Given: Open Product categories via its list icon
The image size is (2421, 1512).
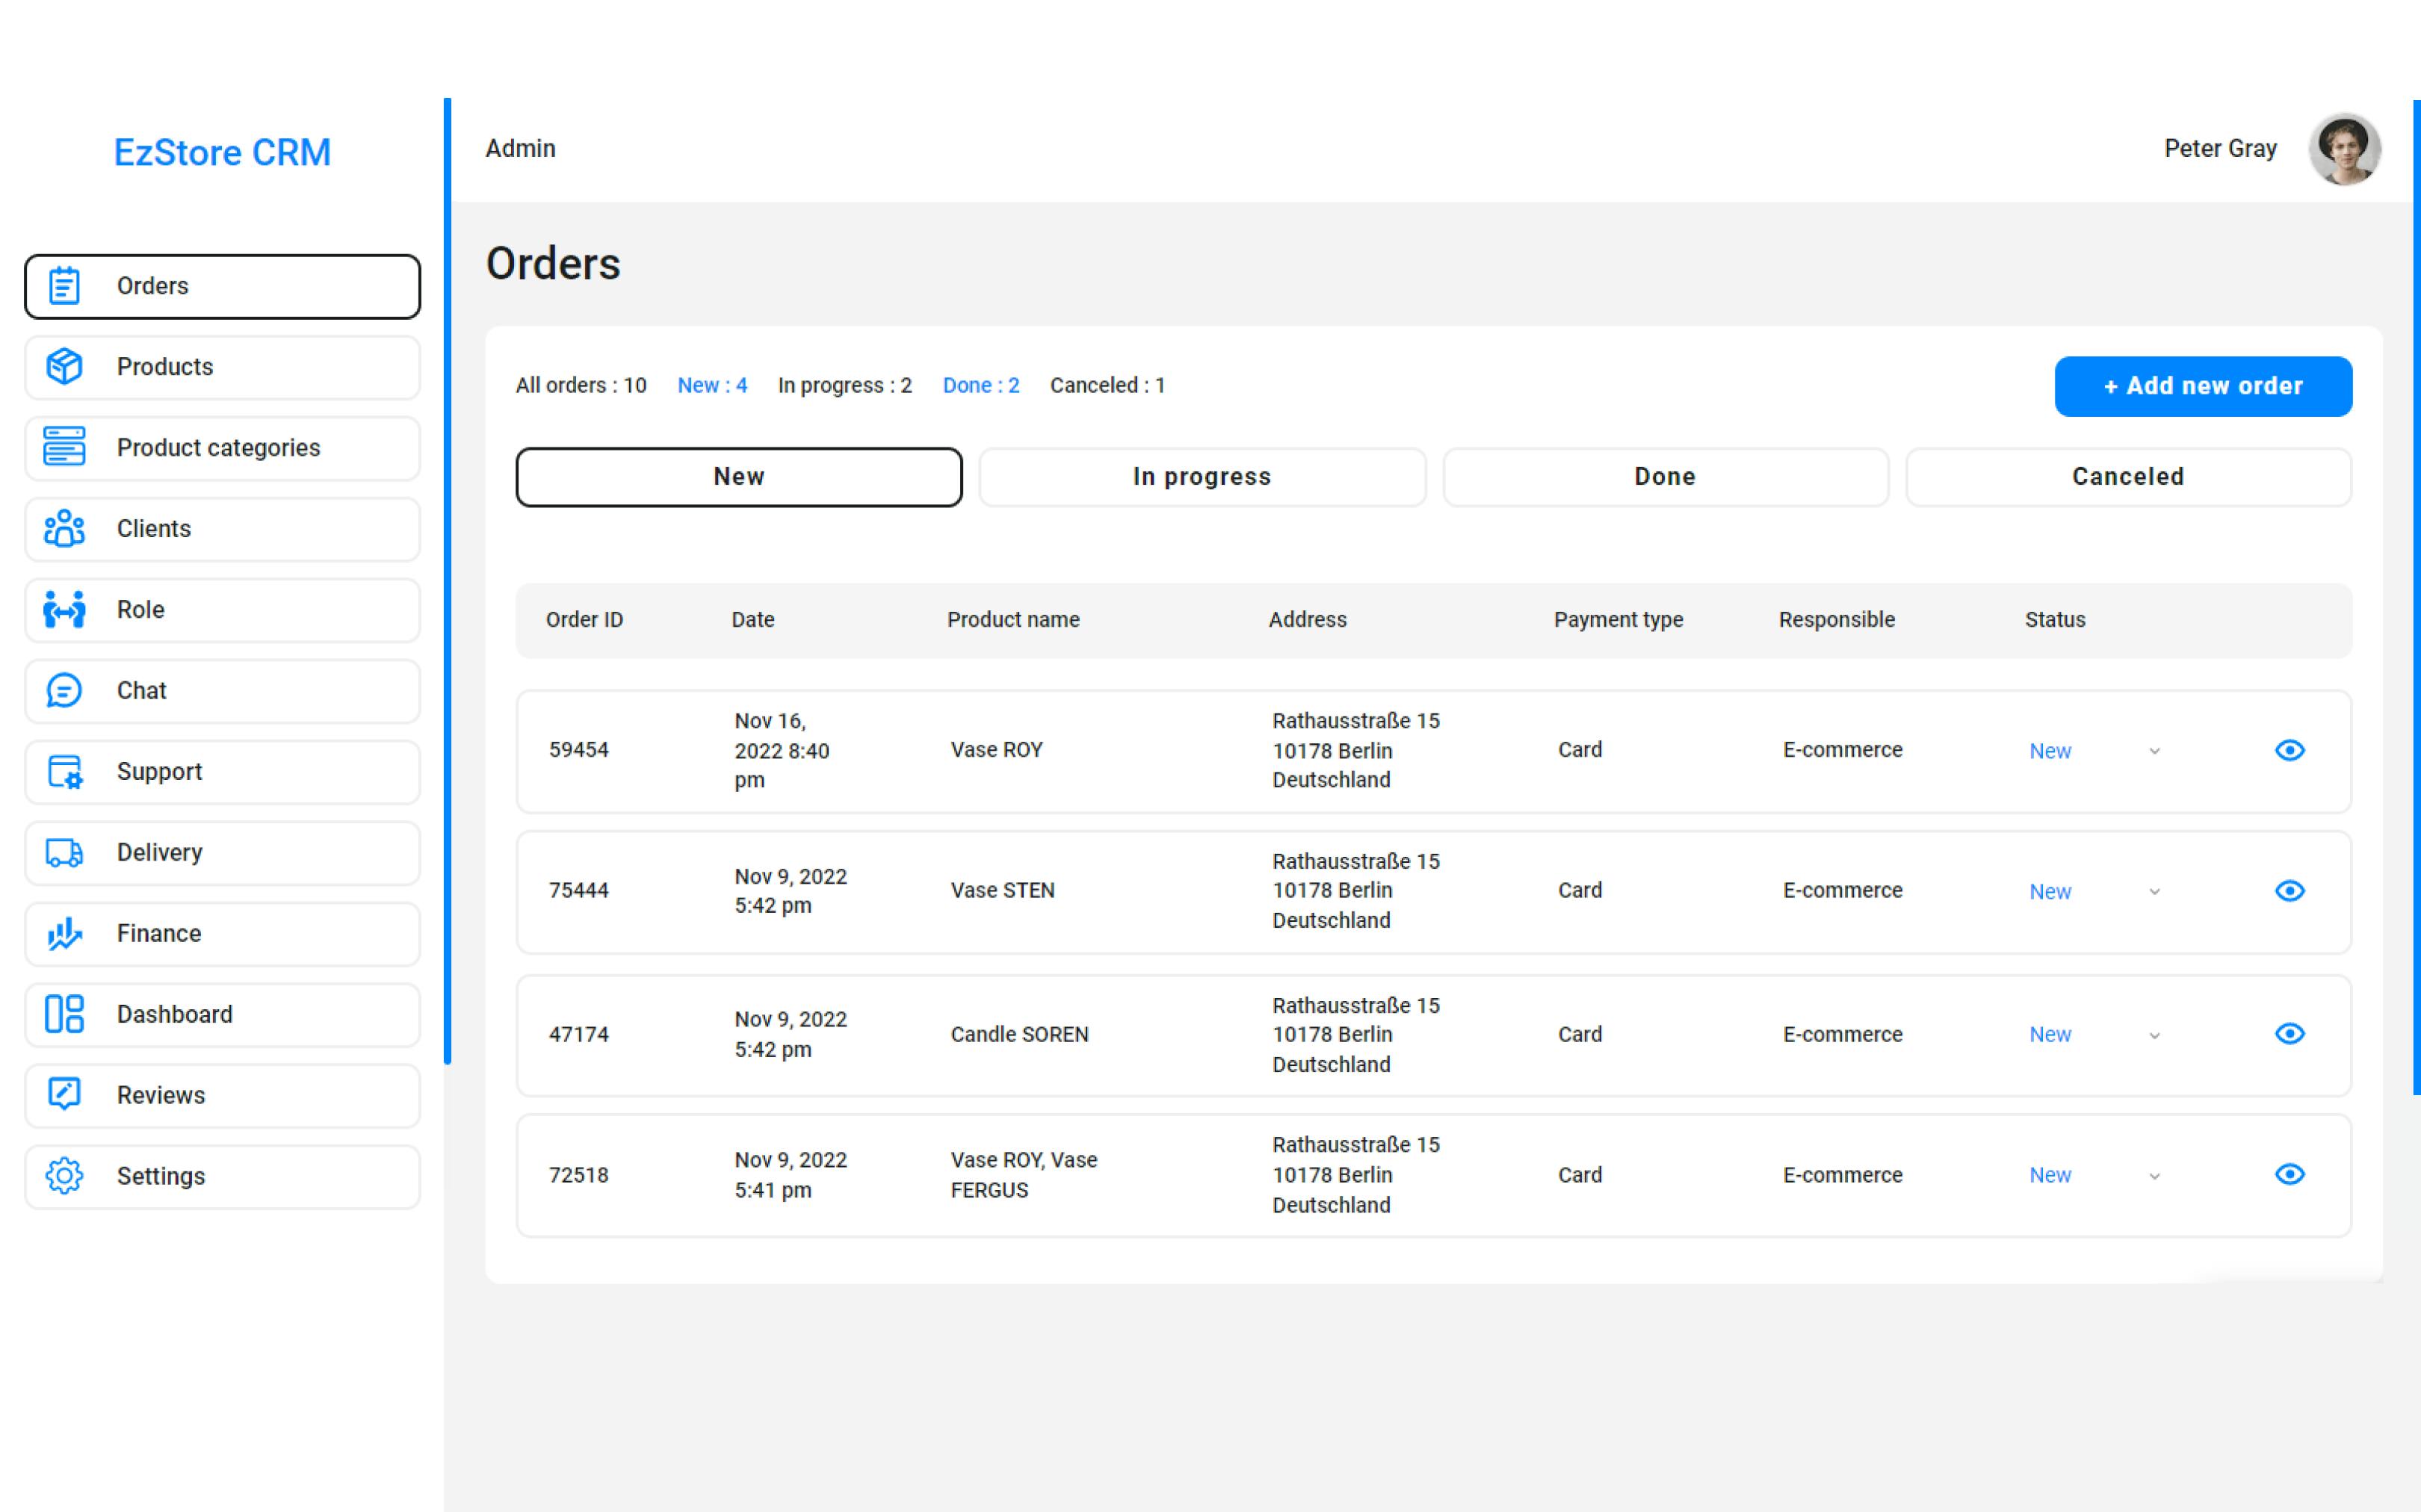Looking at the screenshot, I should click(x=64, y=447).
